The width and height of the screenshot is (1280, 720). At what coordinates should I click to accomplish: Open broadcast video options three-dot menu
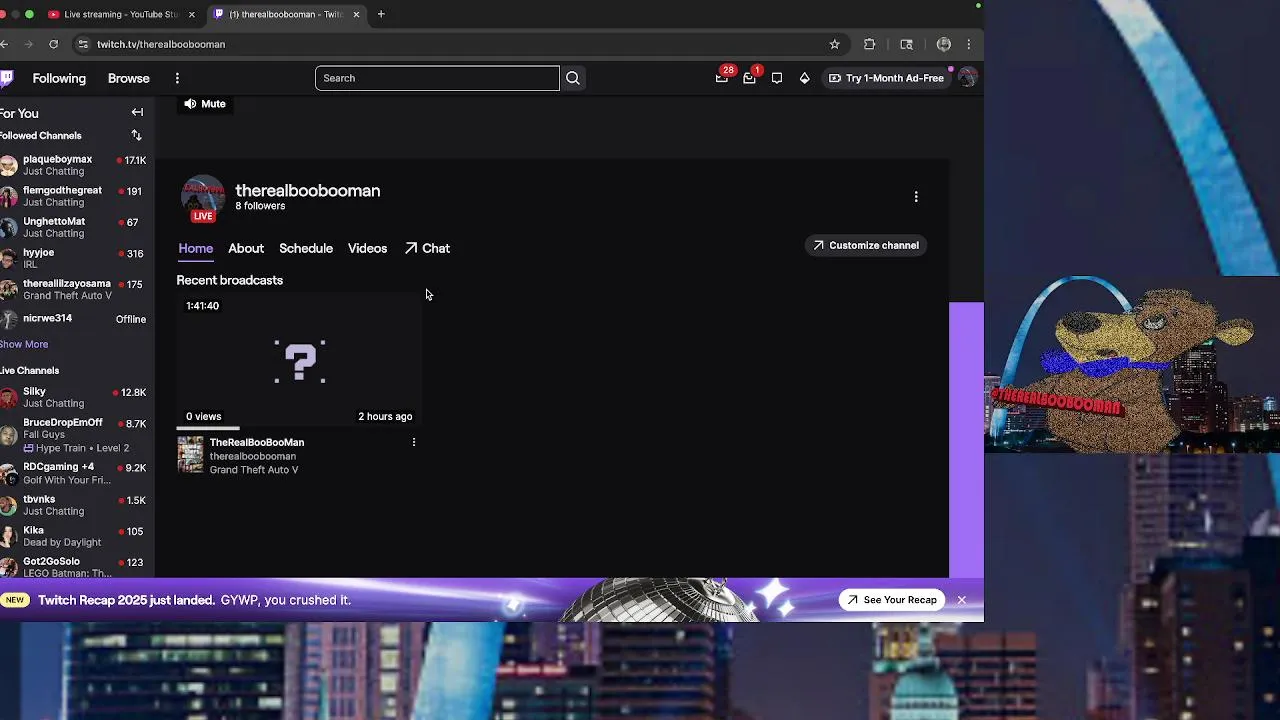(x=414, y=442)
